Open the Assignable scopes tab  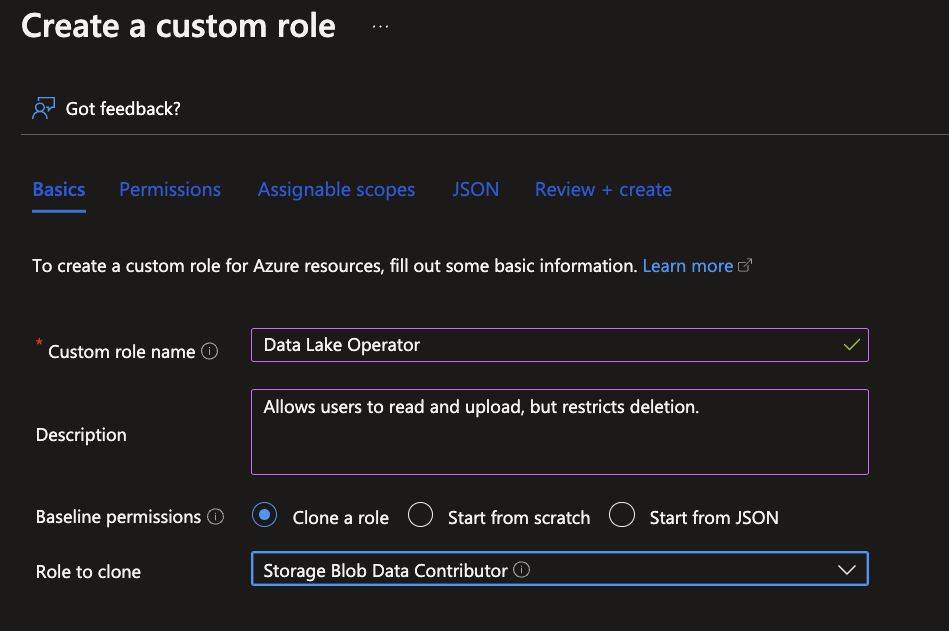[336, 189]
